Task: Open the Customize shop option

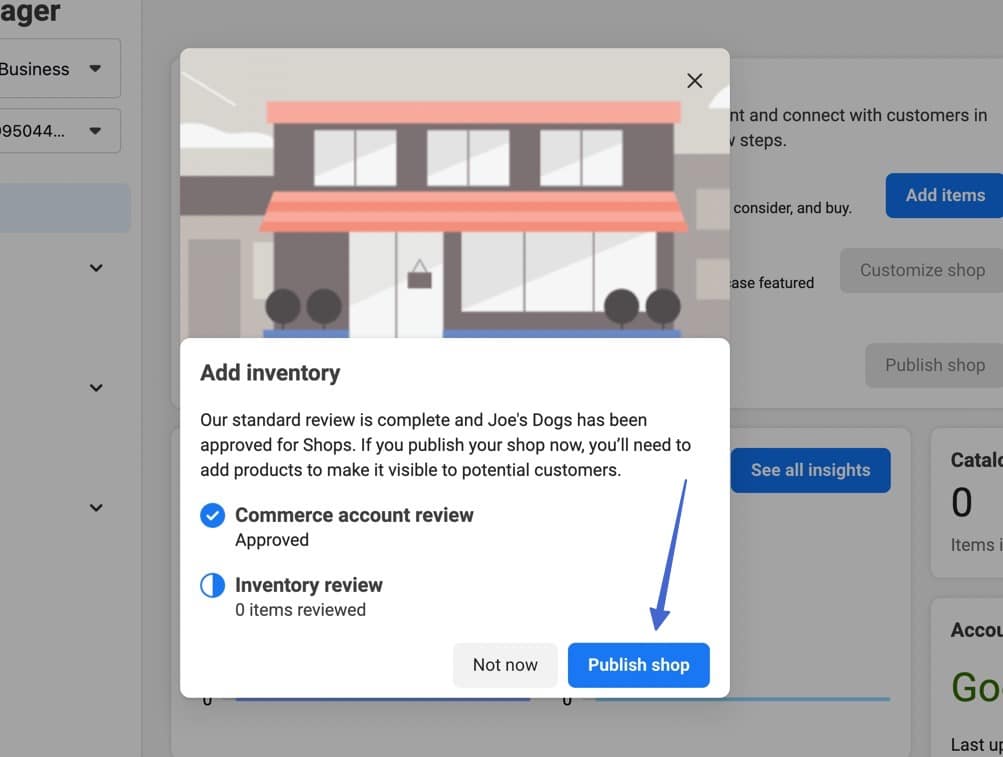Action: click(920, 270)
